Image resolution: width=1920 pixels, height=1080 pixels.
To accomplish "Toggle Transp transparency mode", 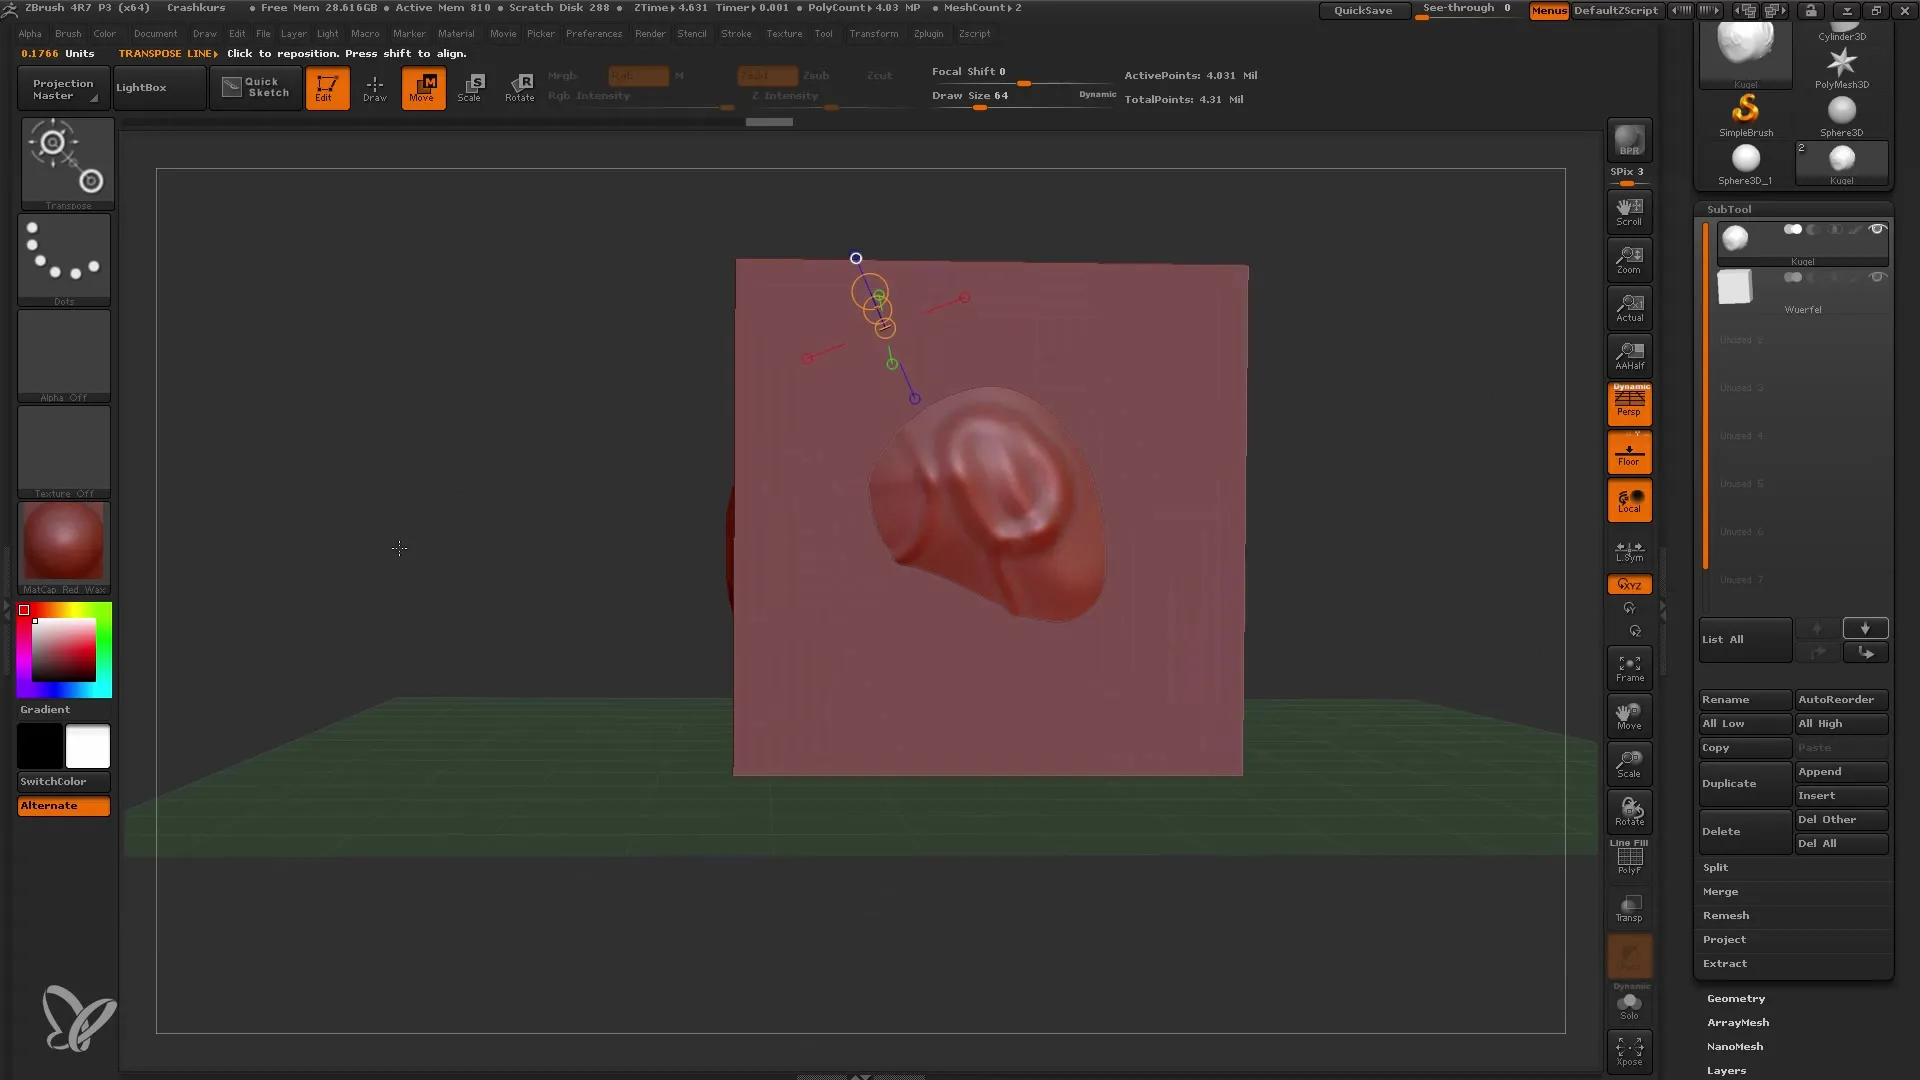I will [x=1629, y=908].
